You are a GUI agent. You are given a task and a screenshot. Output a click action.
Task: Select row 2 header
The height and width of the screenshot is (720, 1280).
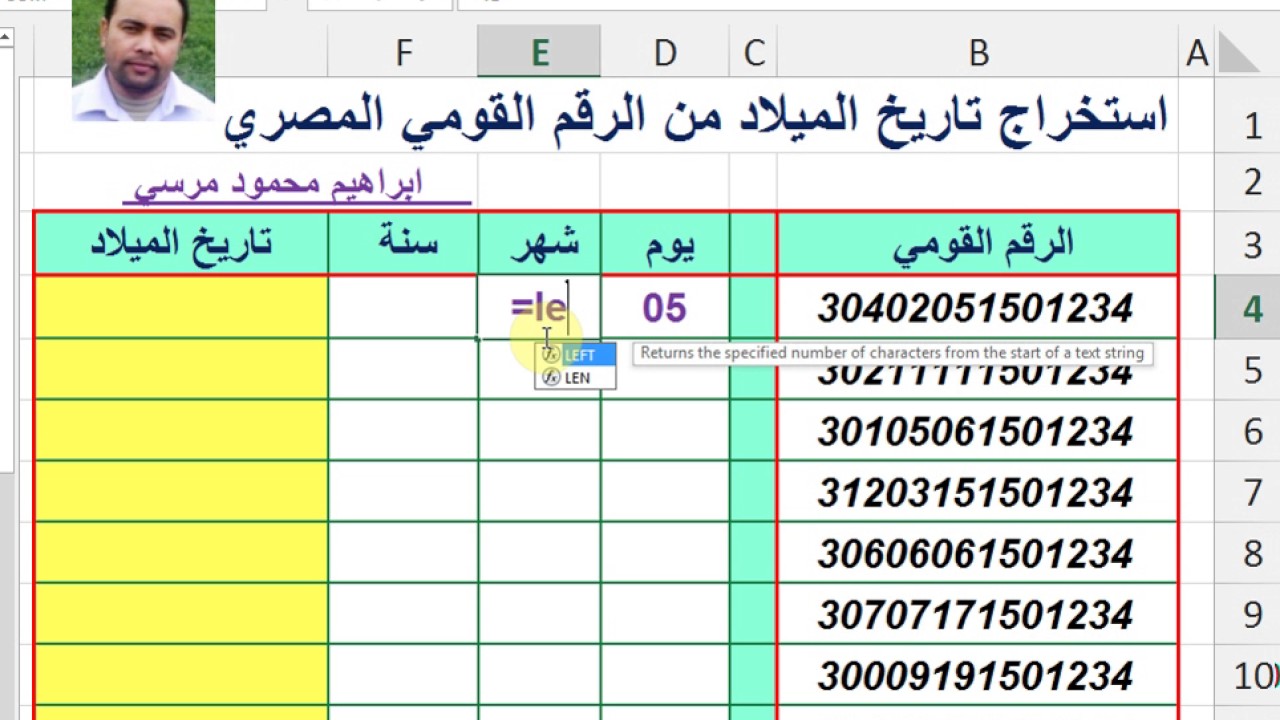(x=1252, y=182)
